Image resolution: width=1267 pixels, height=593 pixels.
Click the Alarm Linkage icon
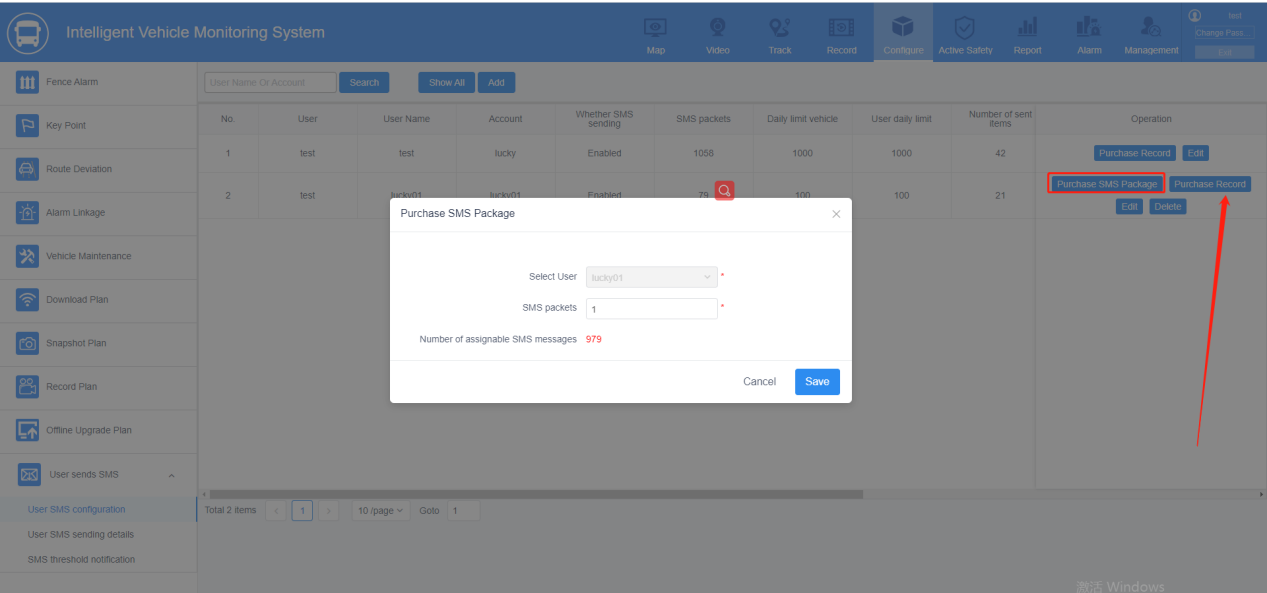click(27, 213)
